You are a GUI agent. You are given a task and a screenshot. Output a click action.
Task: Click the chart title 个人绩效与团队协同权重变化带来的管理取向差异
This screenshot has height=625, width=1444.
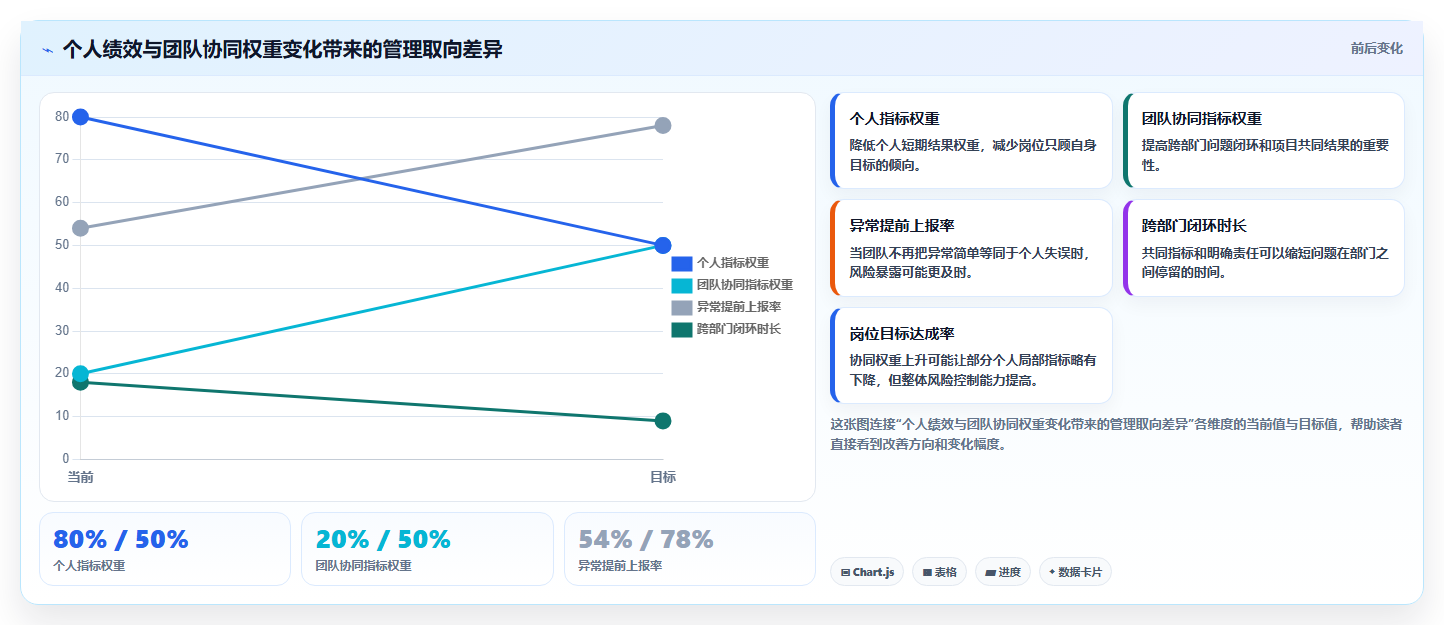[282, 49]
